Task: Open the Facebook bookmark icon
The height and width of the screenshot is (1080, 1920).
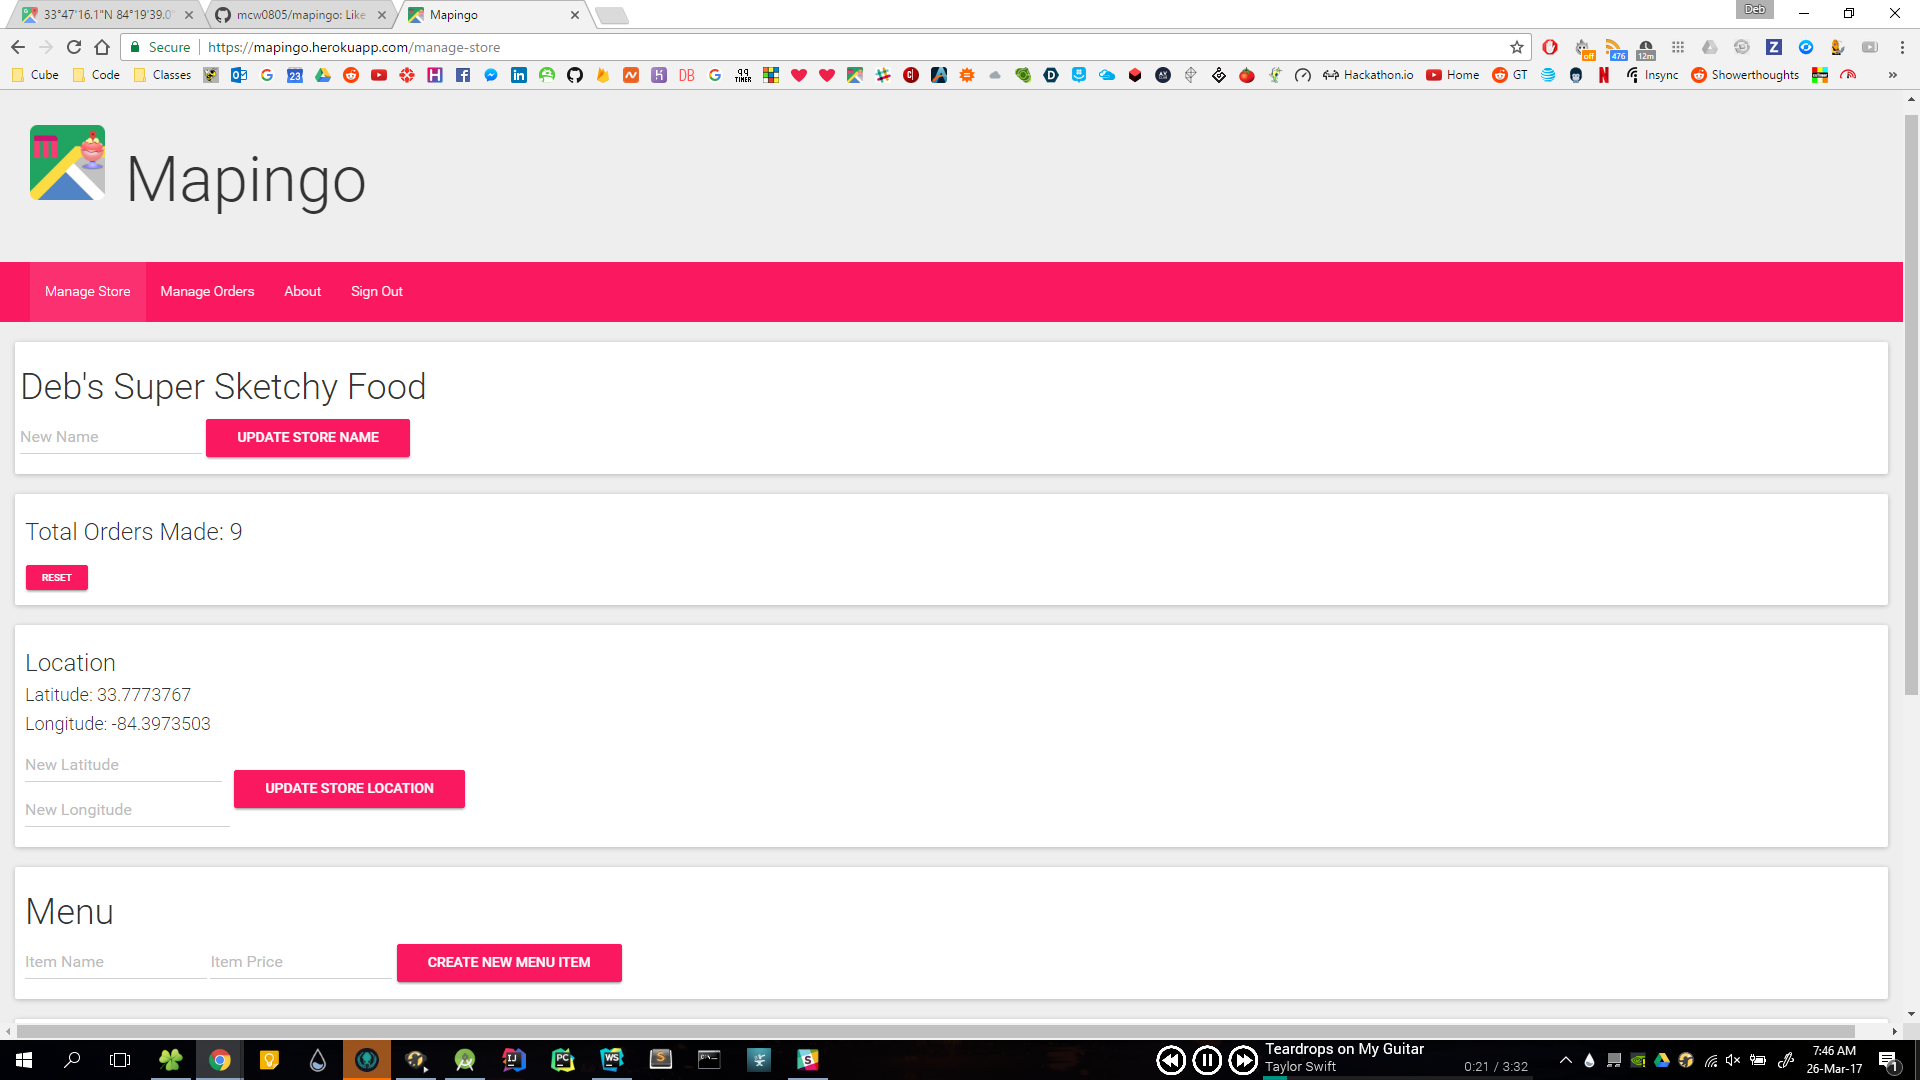Action: [x=463, y=75]
